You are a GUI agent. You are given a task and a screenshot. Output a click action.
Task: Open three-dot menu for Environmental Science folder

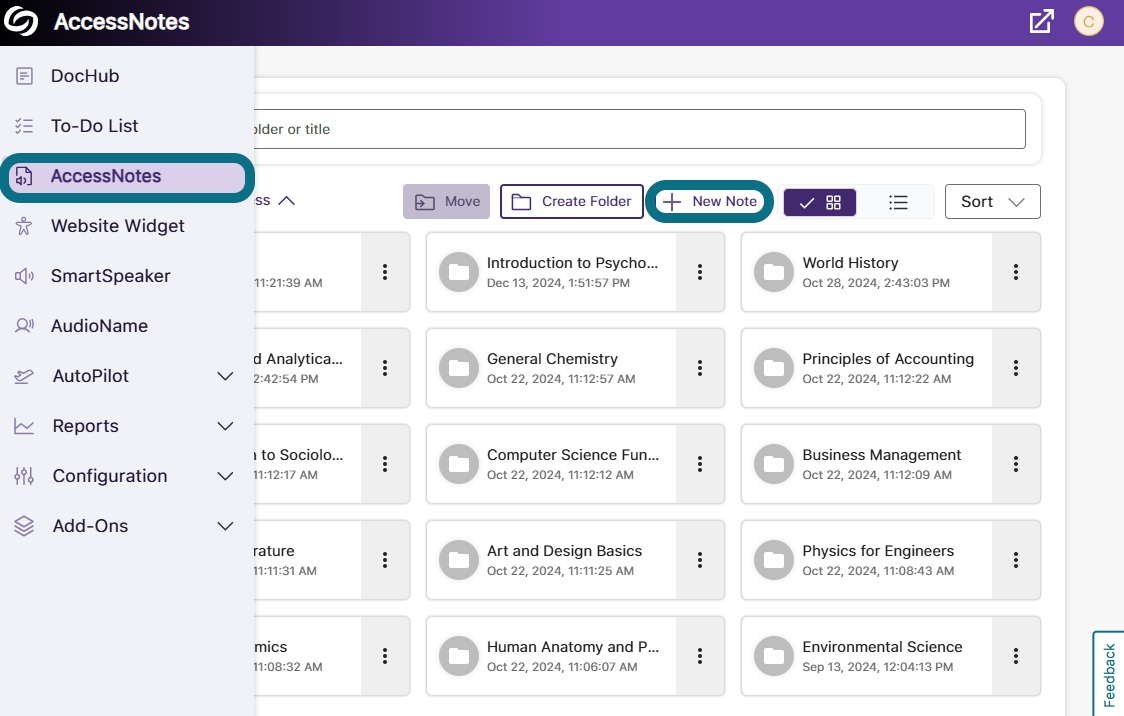coord(1016,656)
